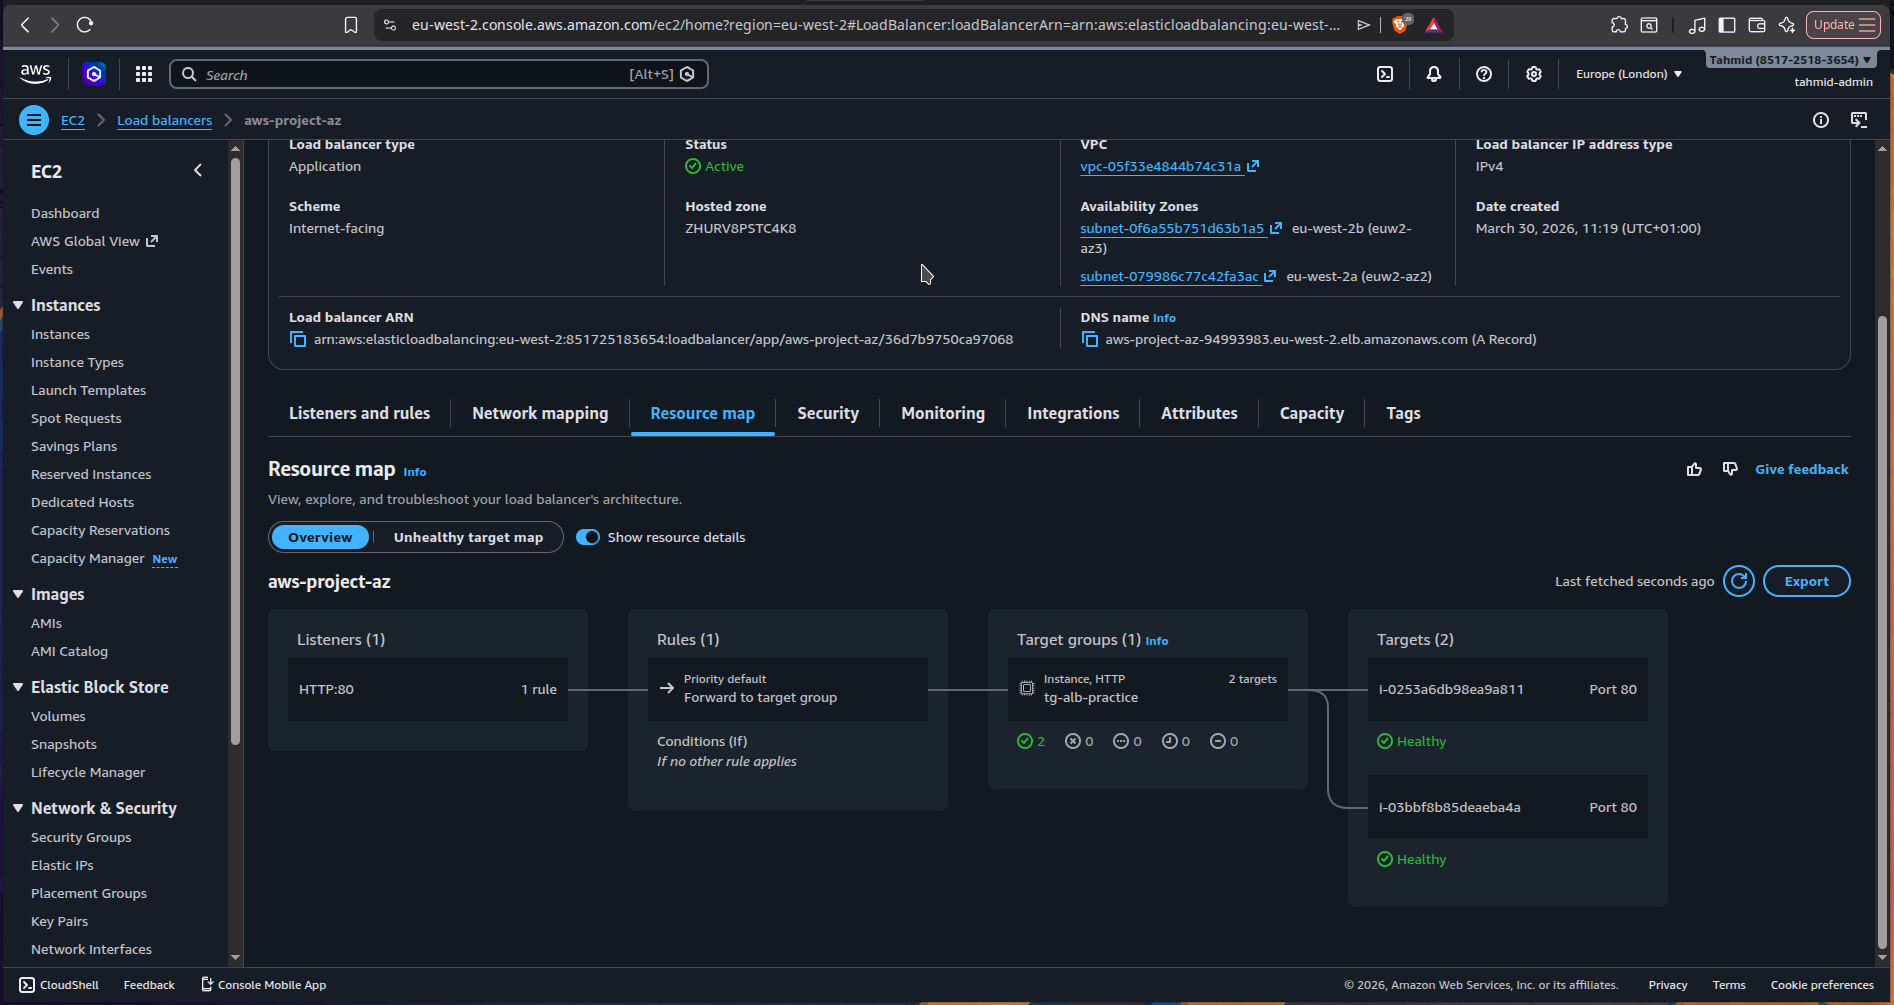Select the HTTP:80 listener card
1894x1005 pixels.
point(428,689)
